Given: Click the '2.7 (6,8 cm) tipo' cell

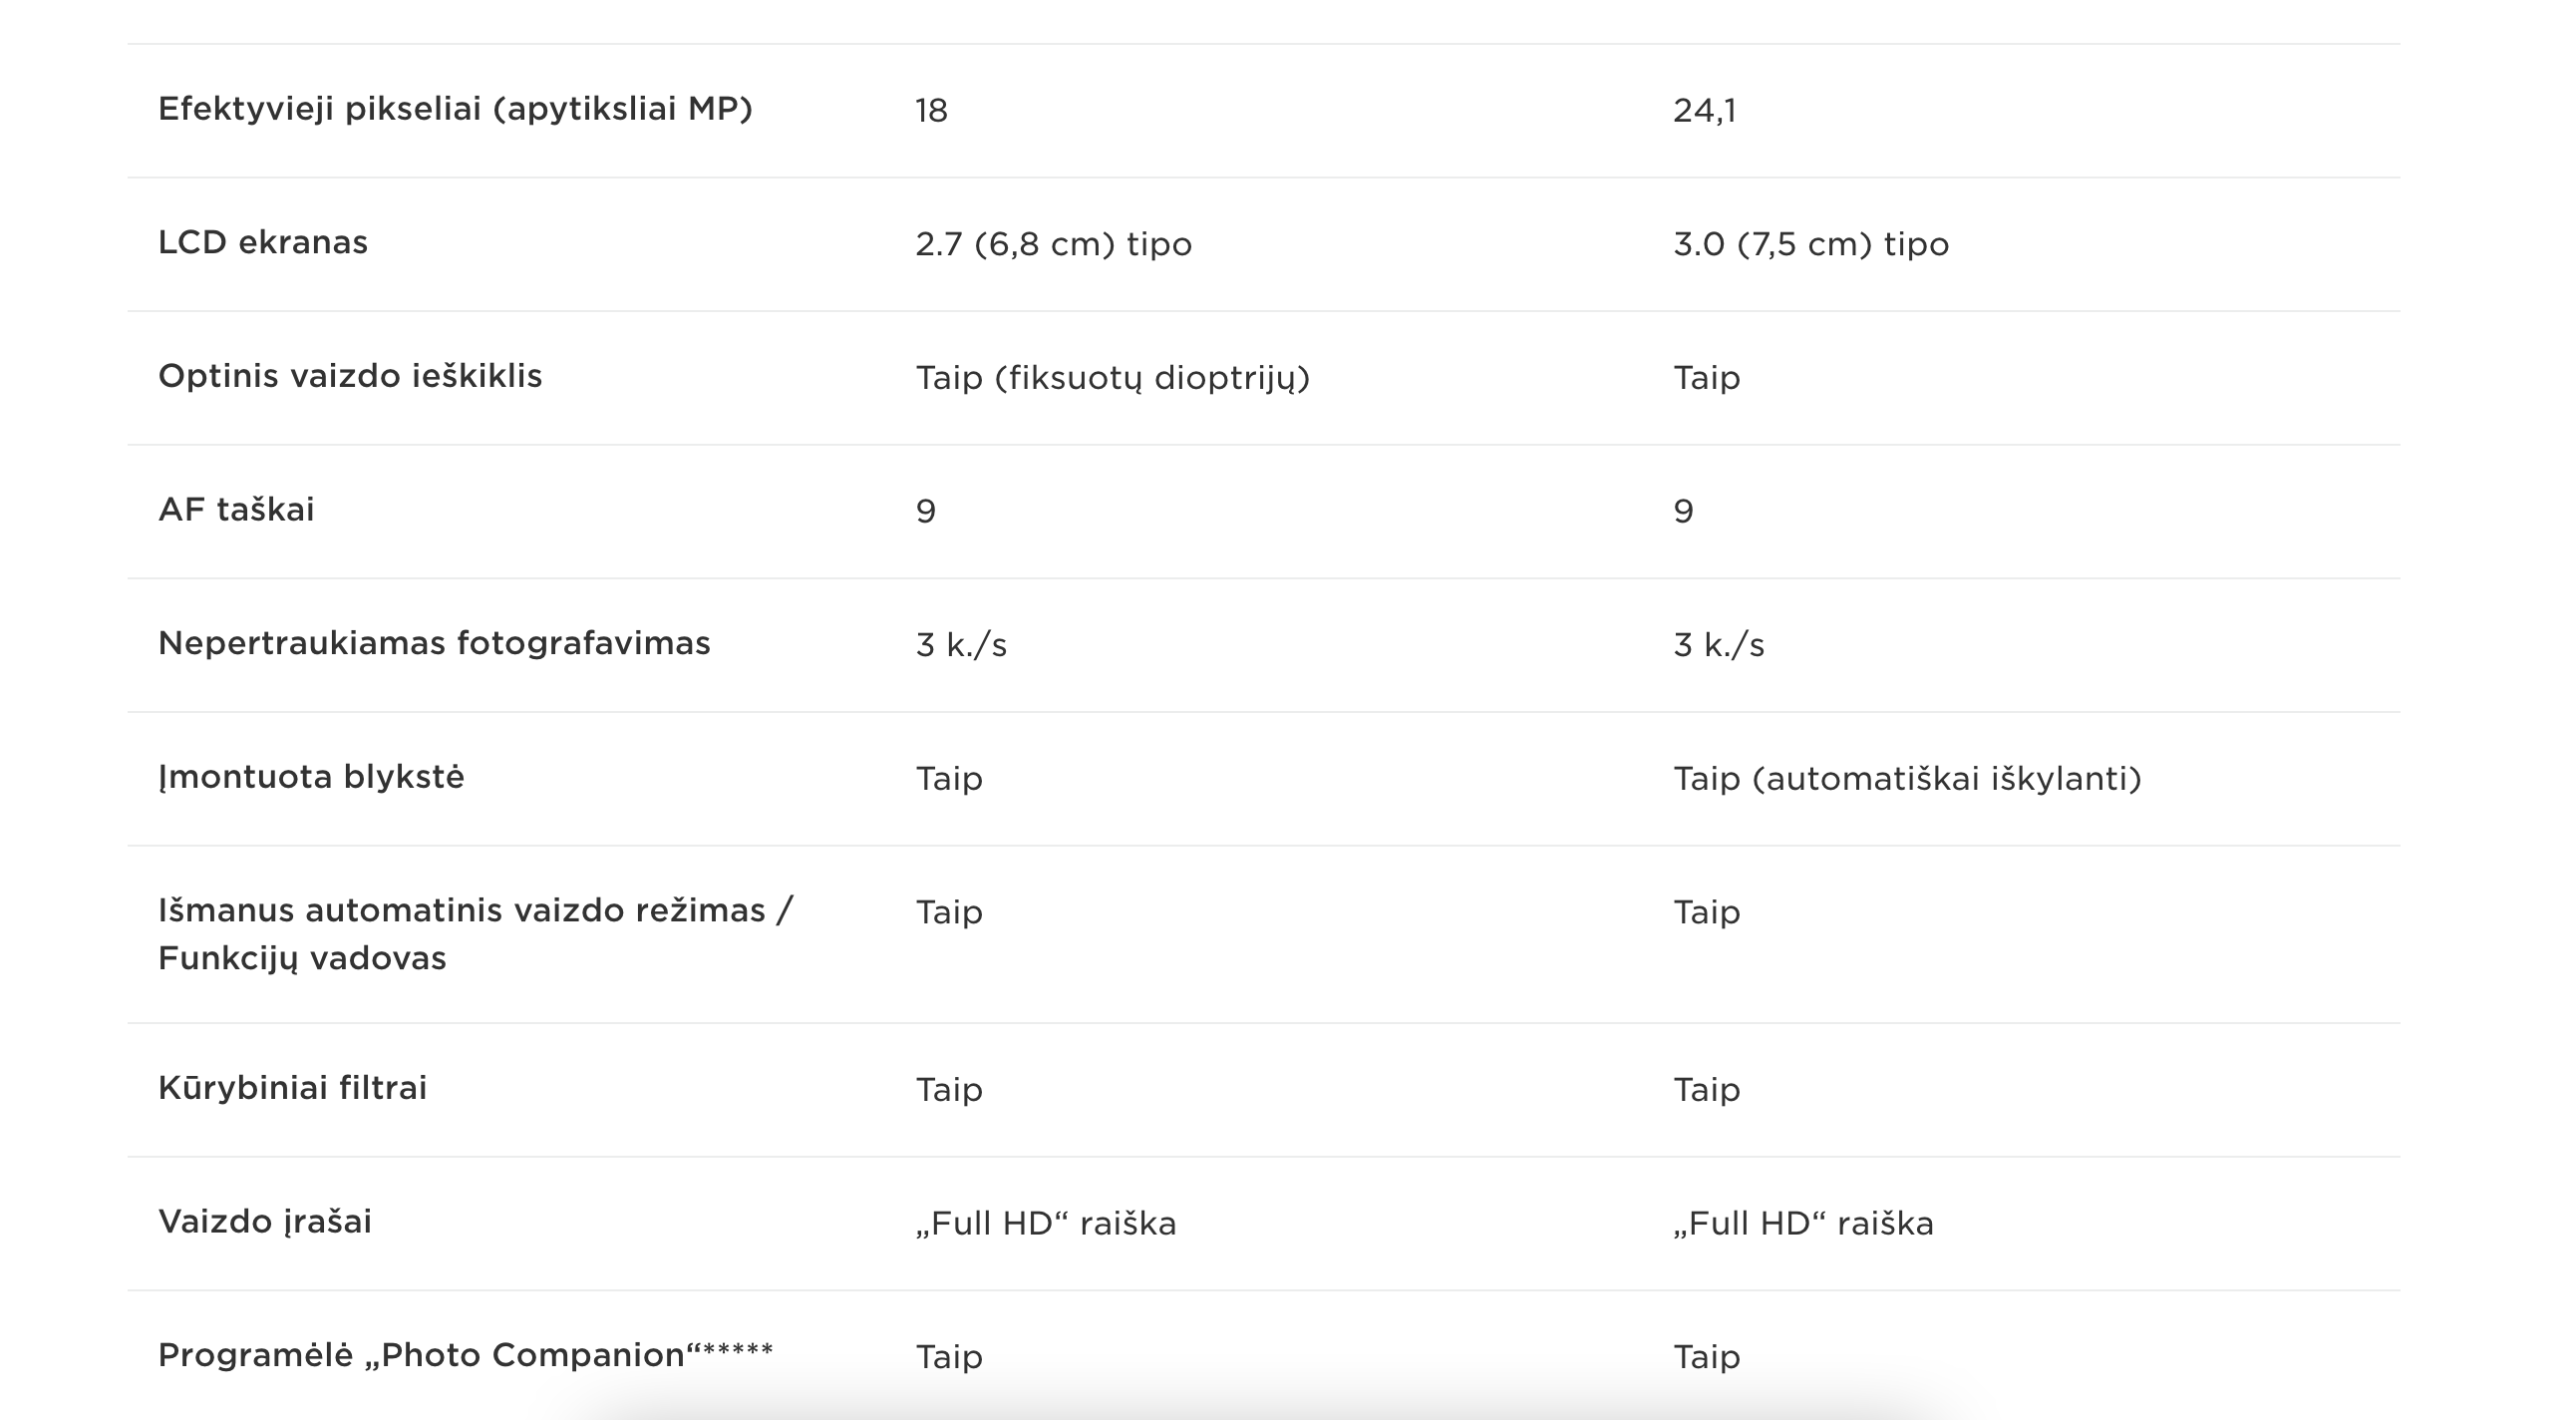Looking at the screenshot, I should [1053, 244].
